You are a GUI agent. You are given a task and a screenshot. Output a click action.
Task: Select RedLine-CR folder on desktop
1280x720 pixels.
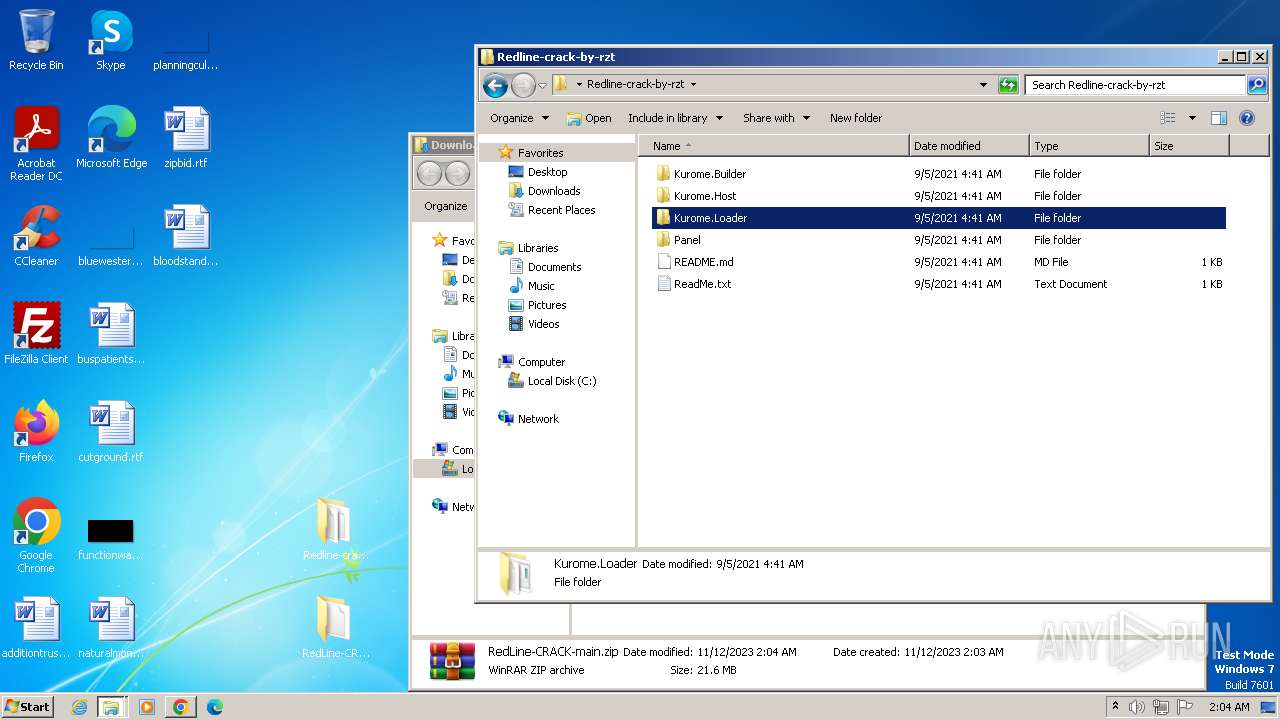(x=335, y=628)
